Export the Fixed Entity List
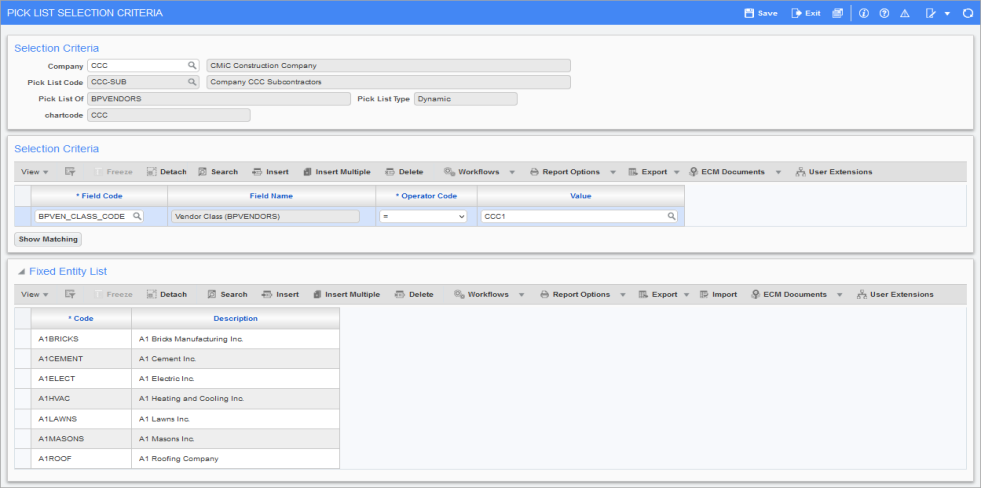The width and height of the screenshot is (981, 488). 658,294
